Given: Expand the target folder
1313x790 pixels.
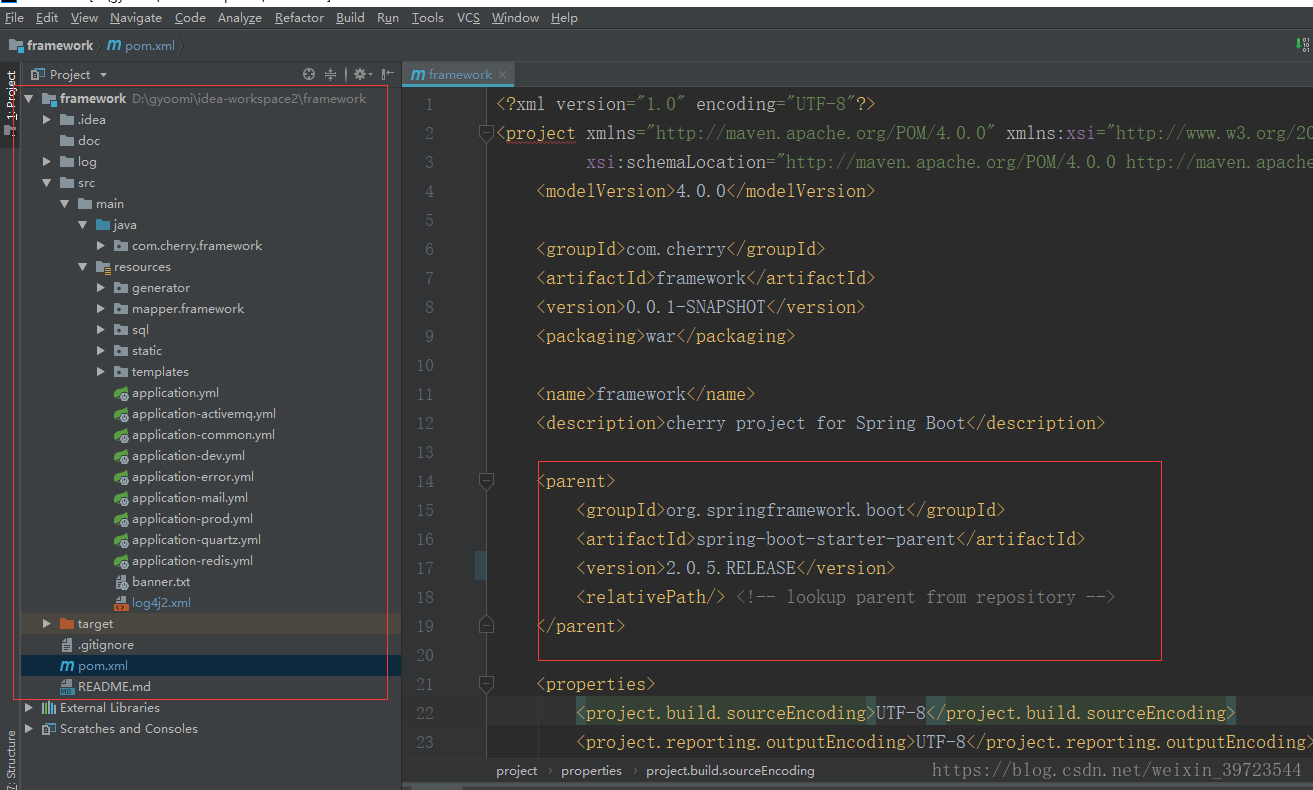Looking at the screenshot, I should click(x=47, y=624).
